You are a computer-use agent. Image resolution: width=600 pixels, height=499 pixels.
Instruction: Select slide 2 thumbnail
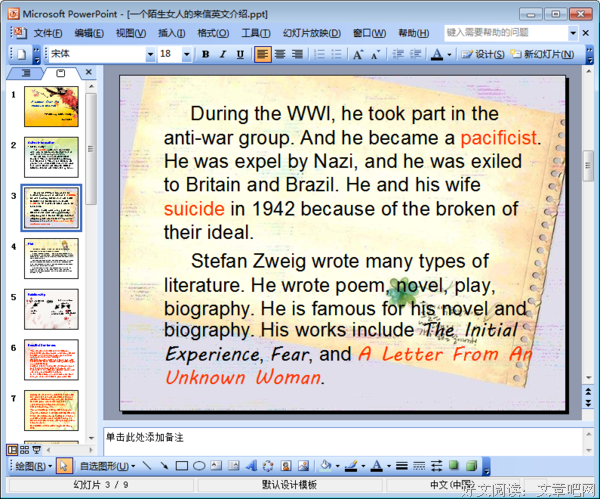click(51, 157)
